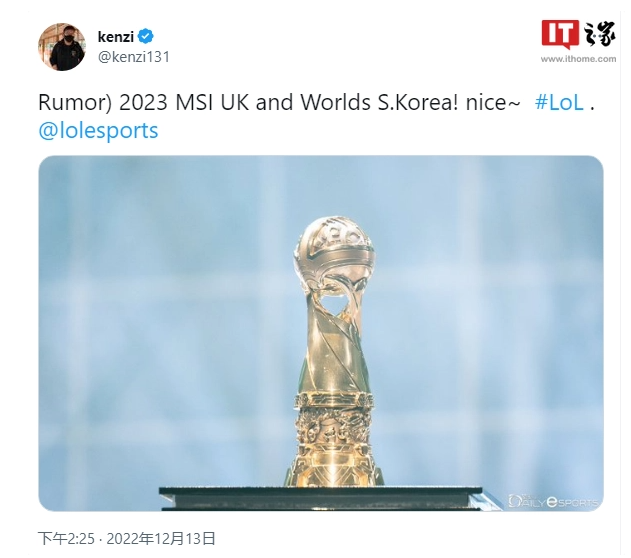Click the 之家 calligraphy logo text
This screenshot has width=631, height=558.
coord(599,33)
